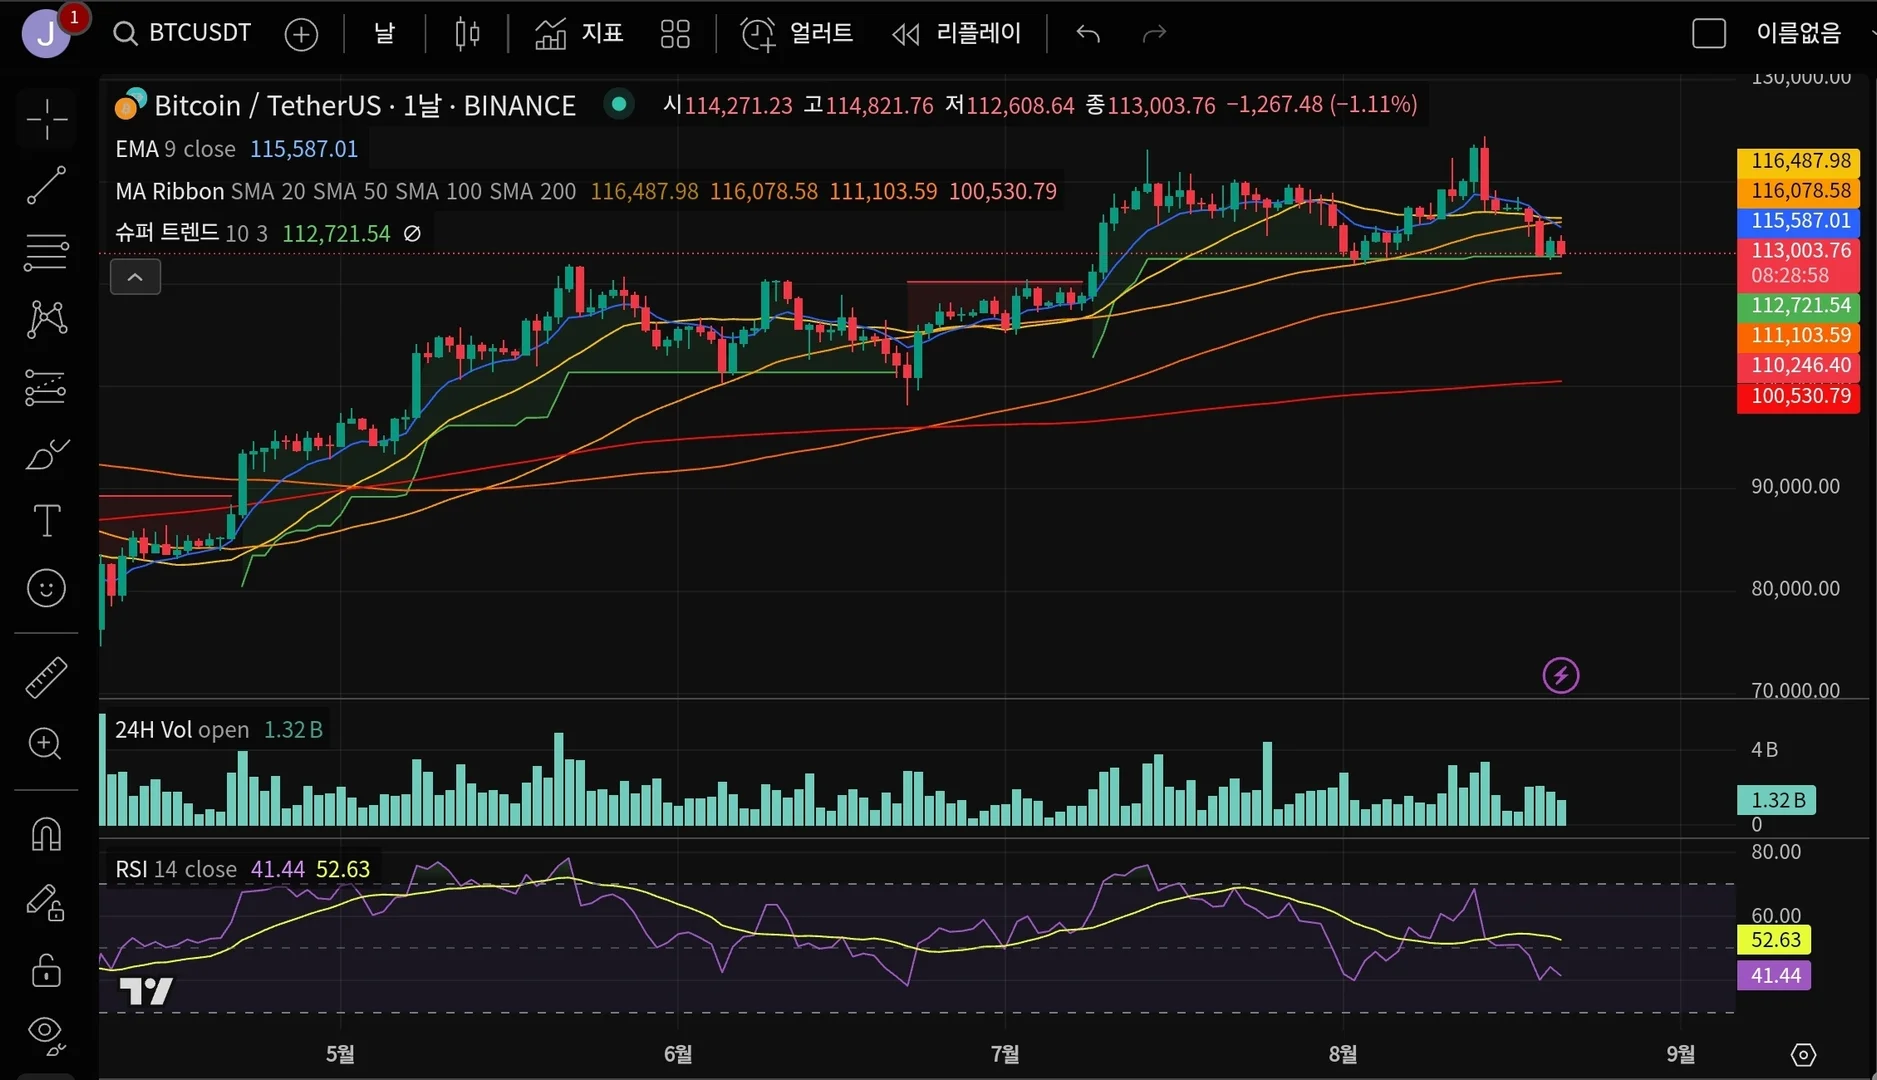Click the 90,000.00 price axis label
1877x1080 pixels.
point(1795,487)
